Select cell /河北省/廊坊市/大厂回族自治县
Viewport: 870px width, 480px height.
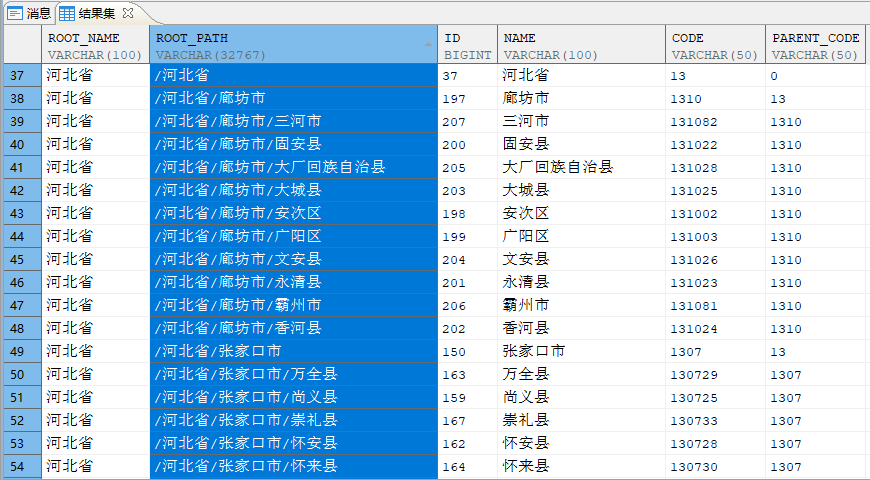pos(294,168)
